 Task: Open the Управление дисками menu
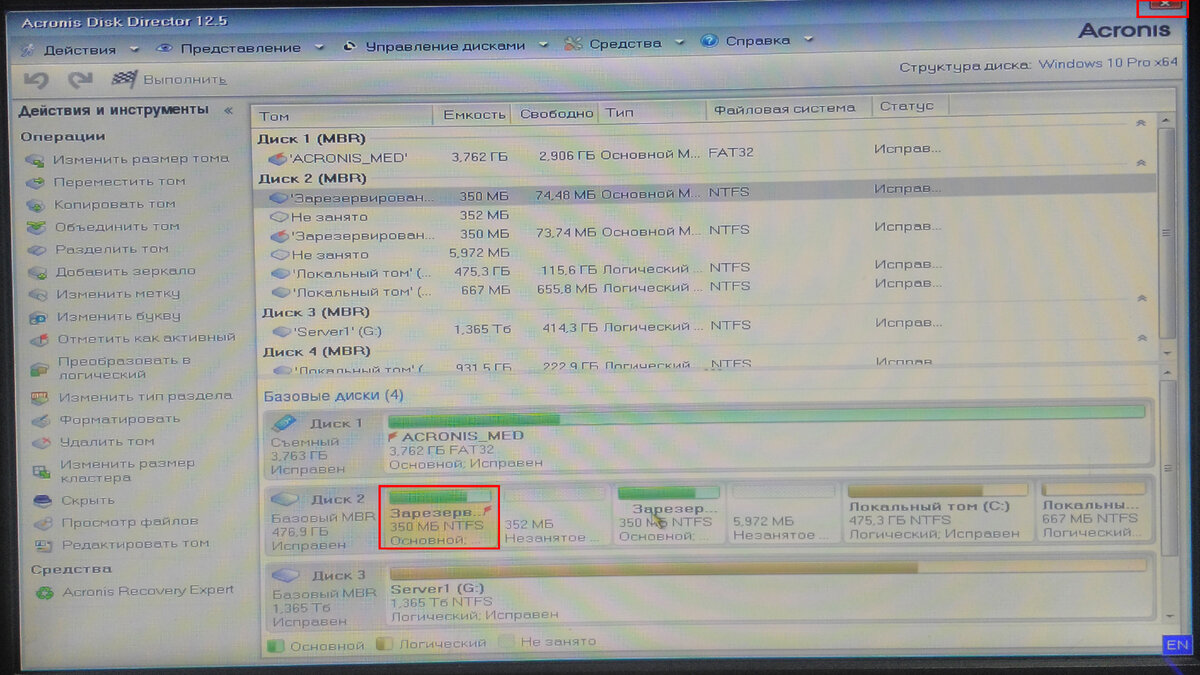coord(445,45)
